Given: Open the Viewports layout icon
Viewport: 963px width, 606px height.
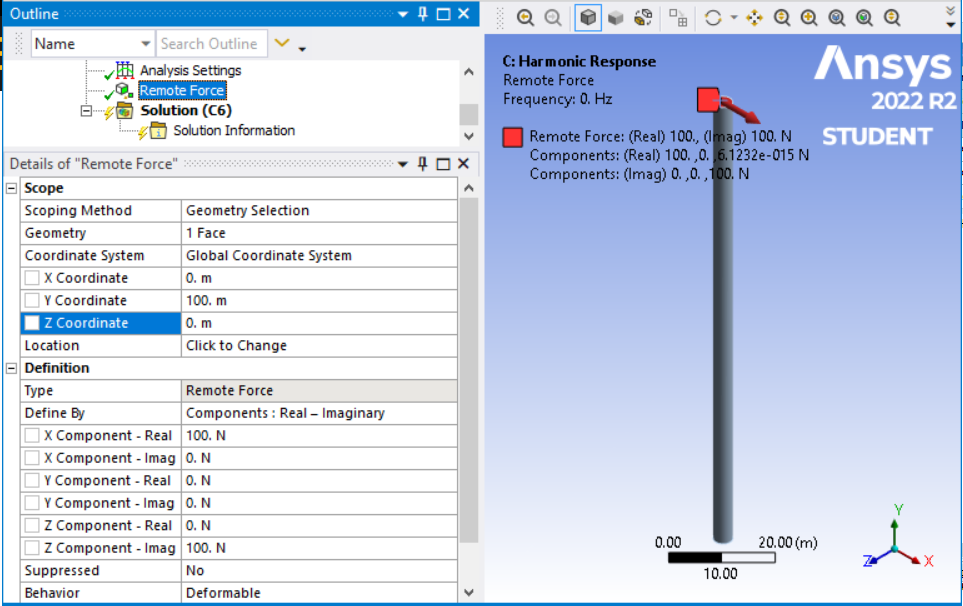Looking at the screenshot, I should pyautogui.click(x=678, y=18).
